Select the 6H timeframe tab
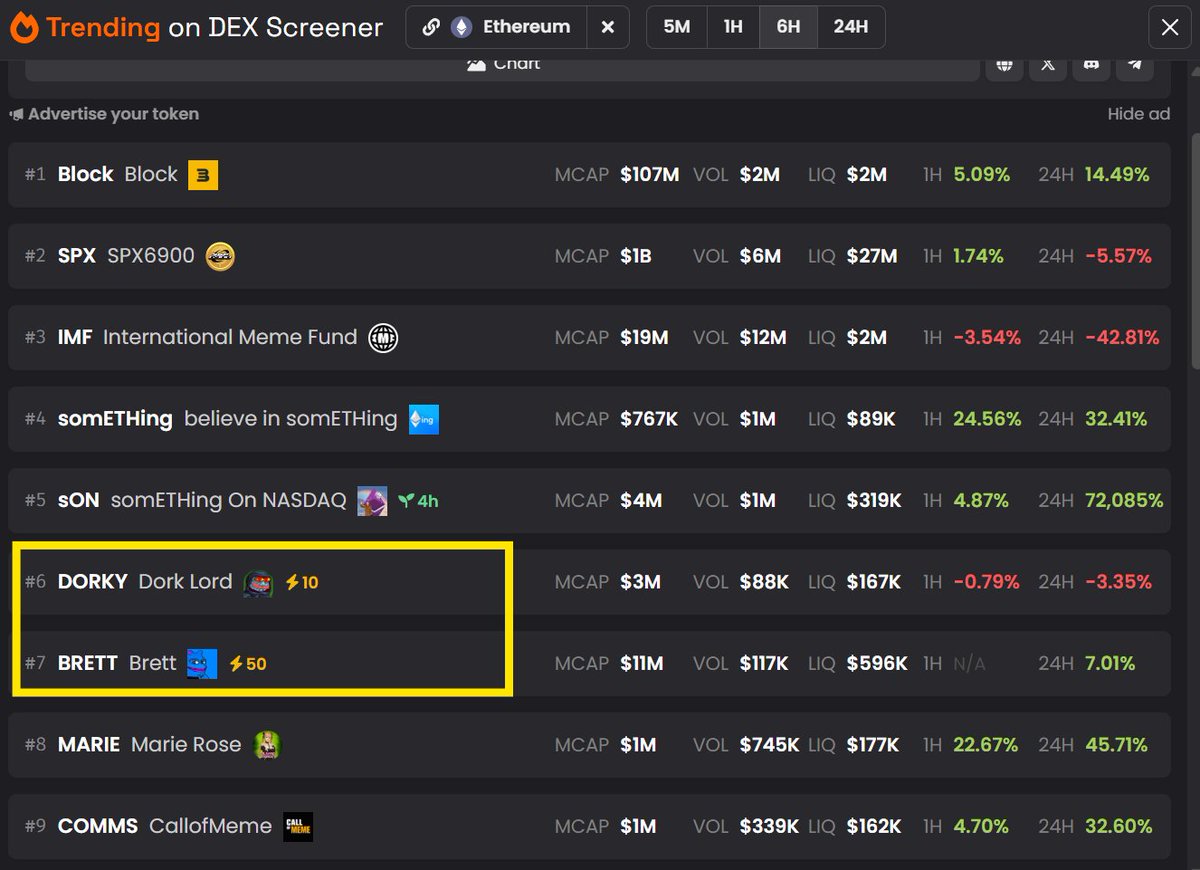 tap(788, 27)
